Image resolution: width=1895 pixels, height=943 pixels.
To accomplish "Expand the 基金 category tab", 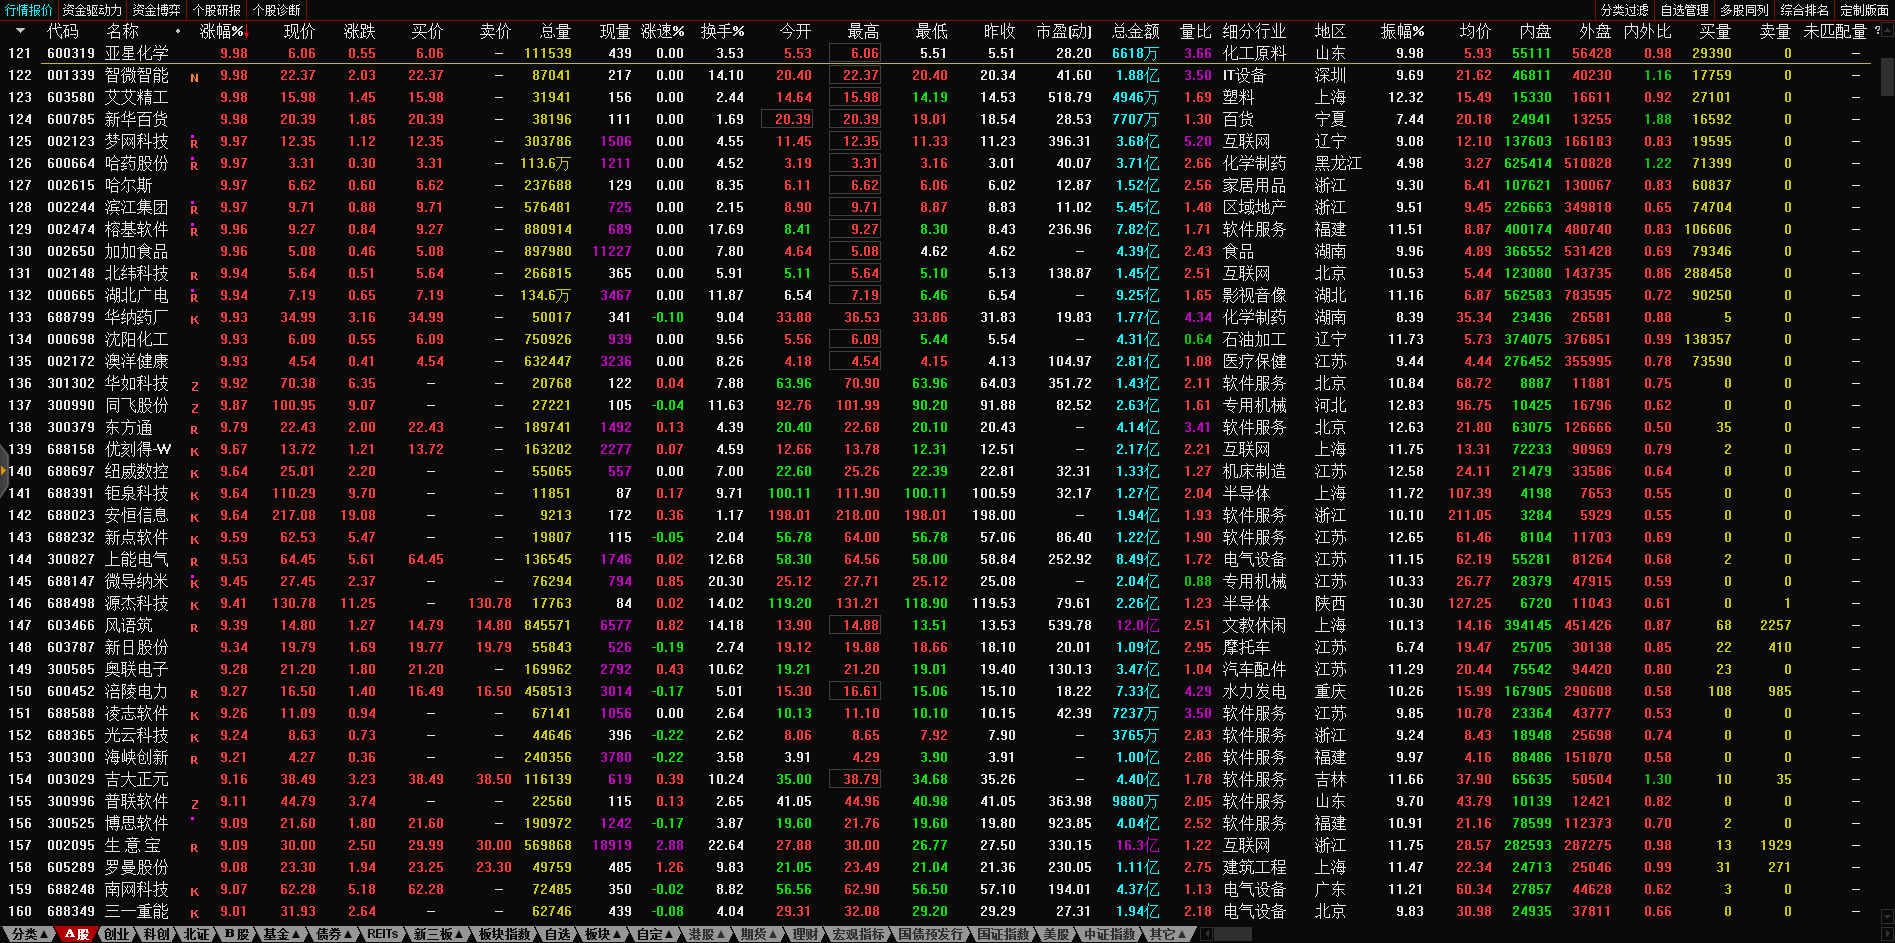I will point(280,934).
